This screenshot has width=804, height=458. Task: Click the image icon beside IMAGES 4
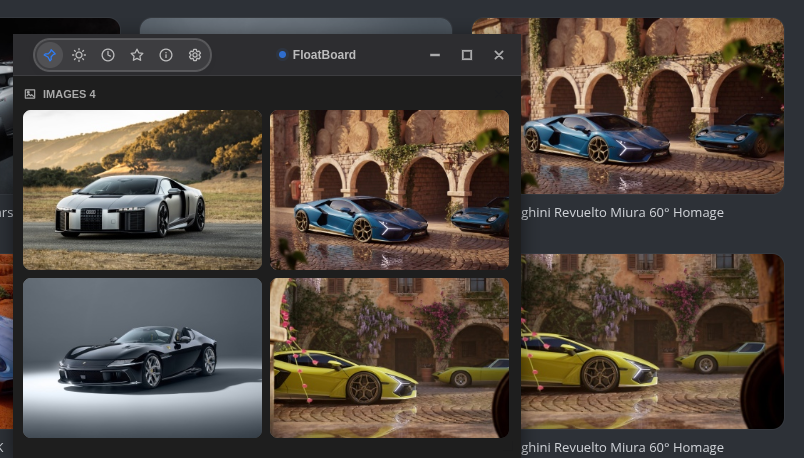click(30, 94)
